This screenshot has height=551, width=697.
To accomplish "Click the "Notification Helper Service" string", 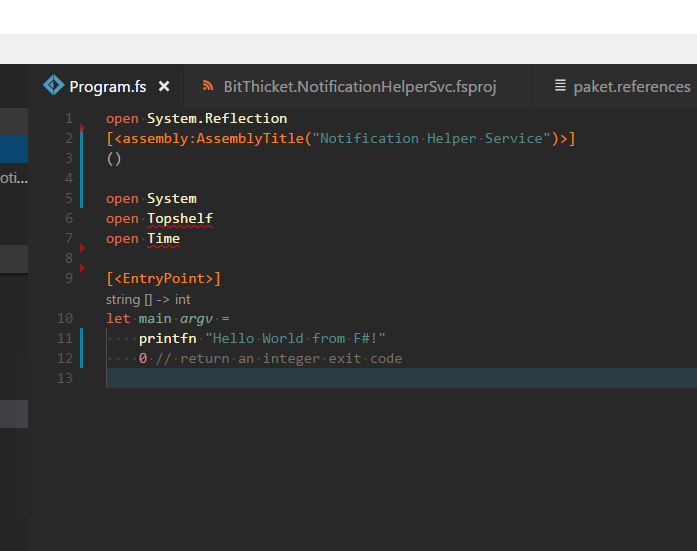I will 431,139.
